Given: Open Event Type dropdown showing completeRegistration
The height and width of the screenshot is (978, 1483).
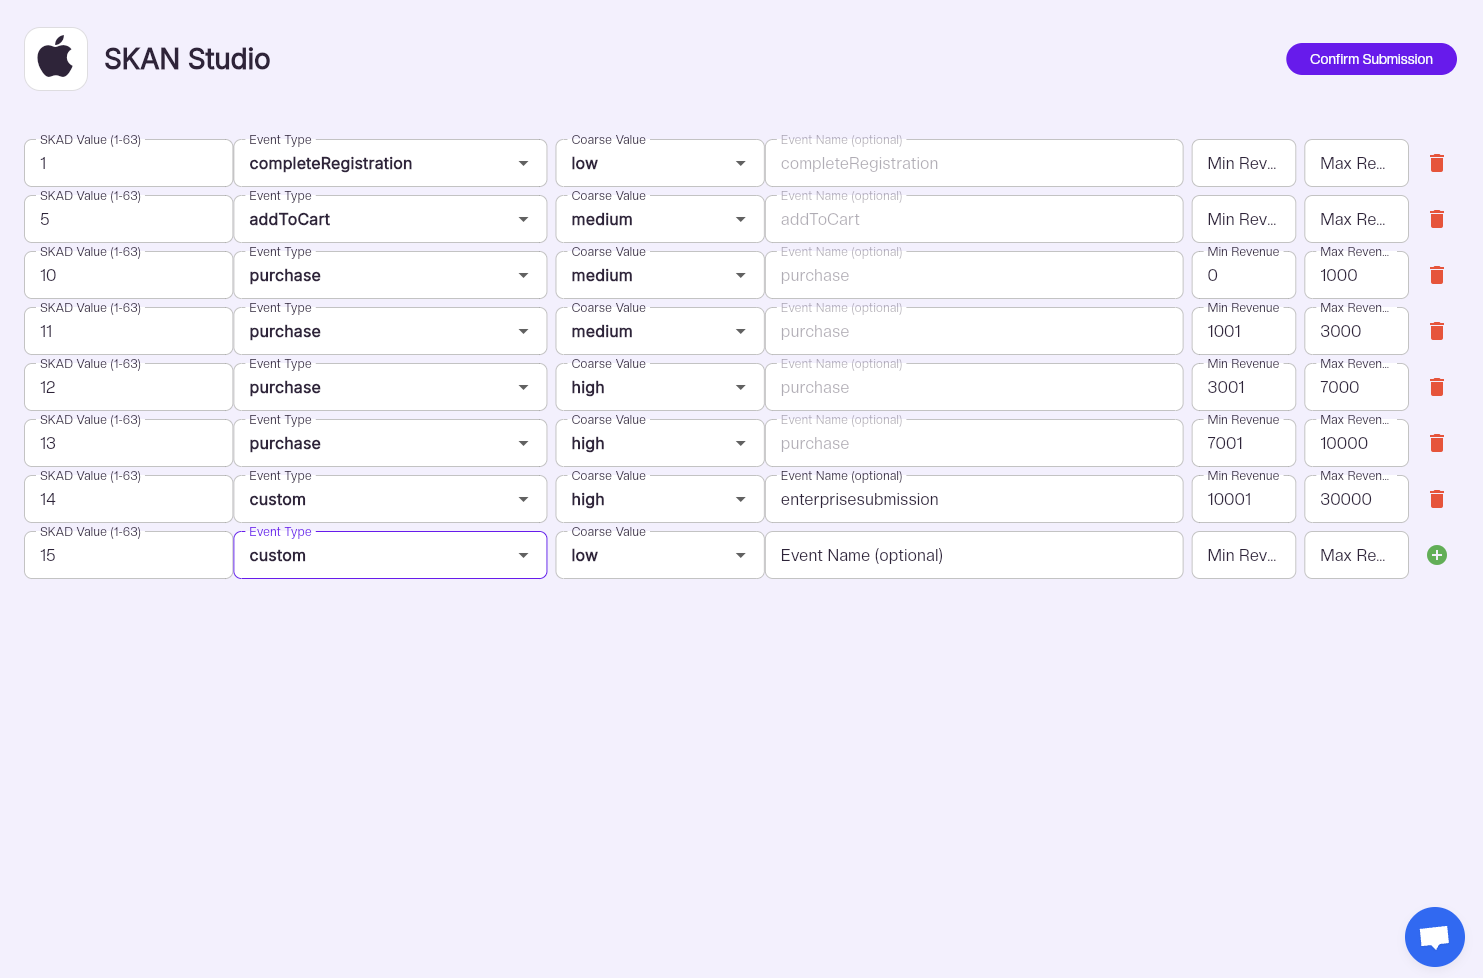Looking at the screenshot, I should coord(390,163).
